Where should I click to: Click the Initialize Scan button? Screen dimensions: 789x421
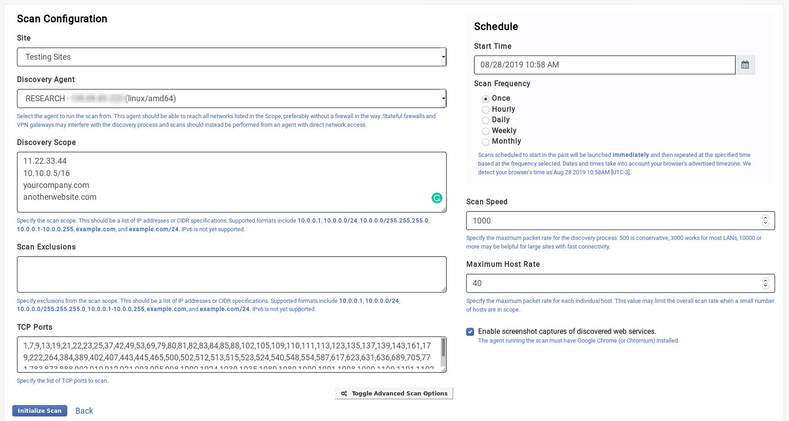[40, 410]
